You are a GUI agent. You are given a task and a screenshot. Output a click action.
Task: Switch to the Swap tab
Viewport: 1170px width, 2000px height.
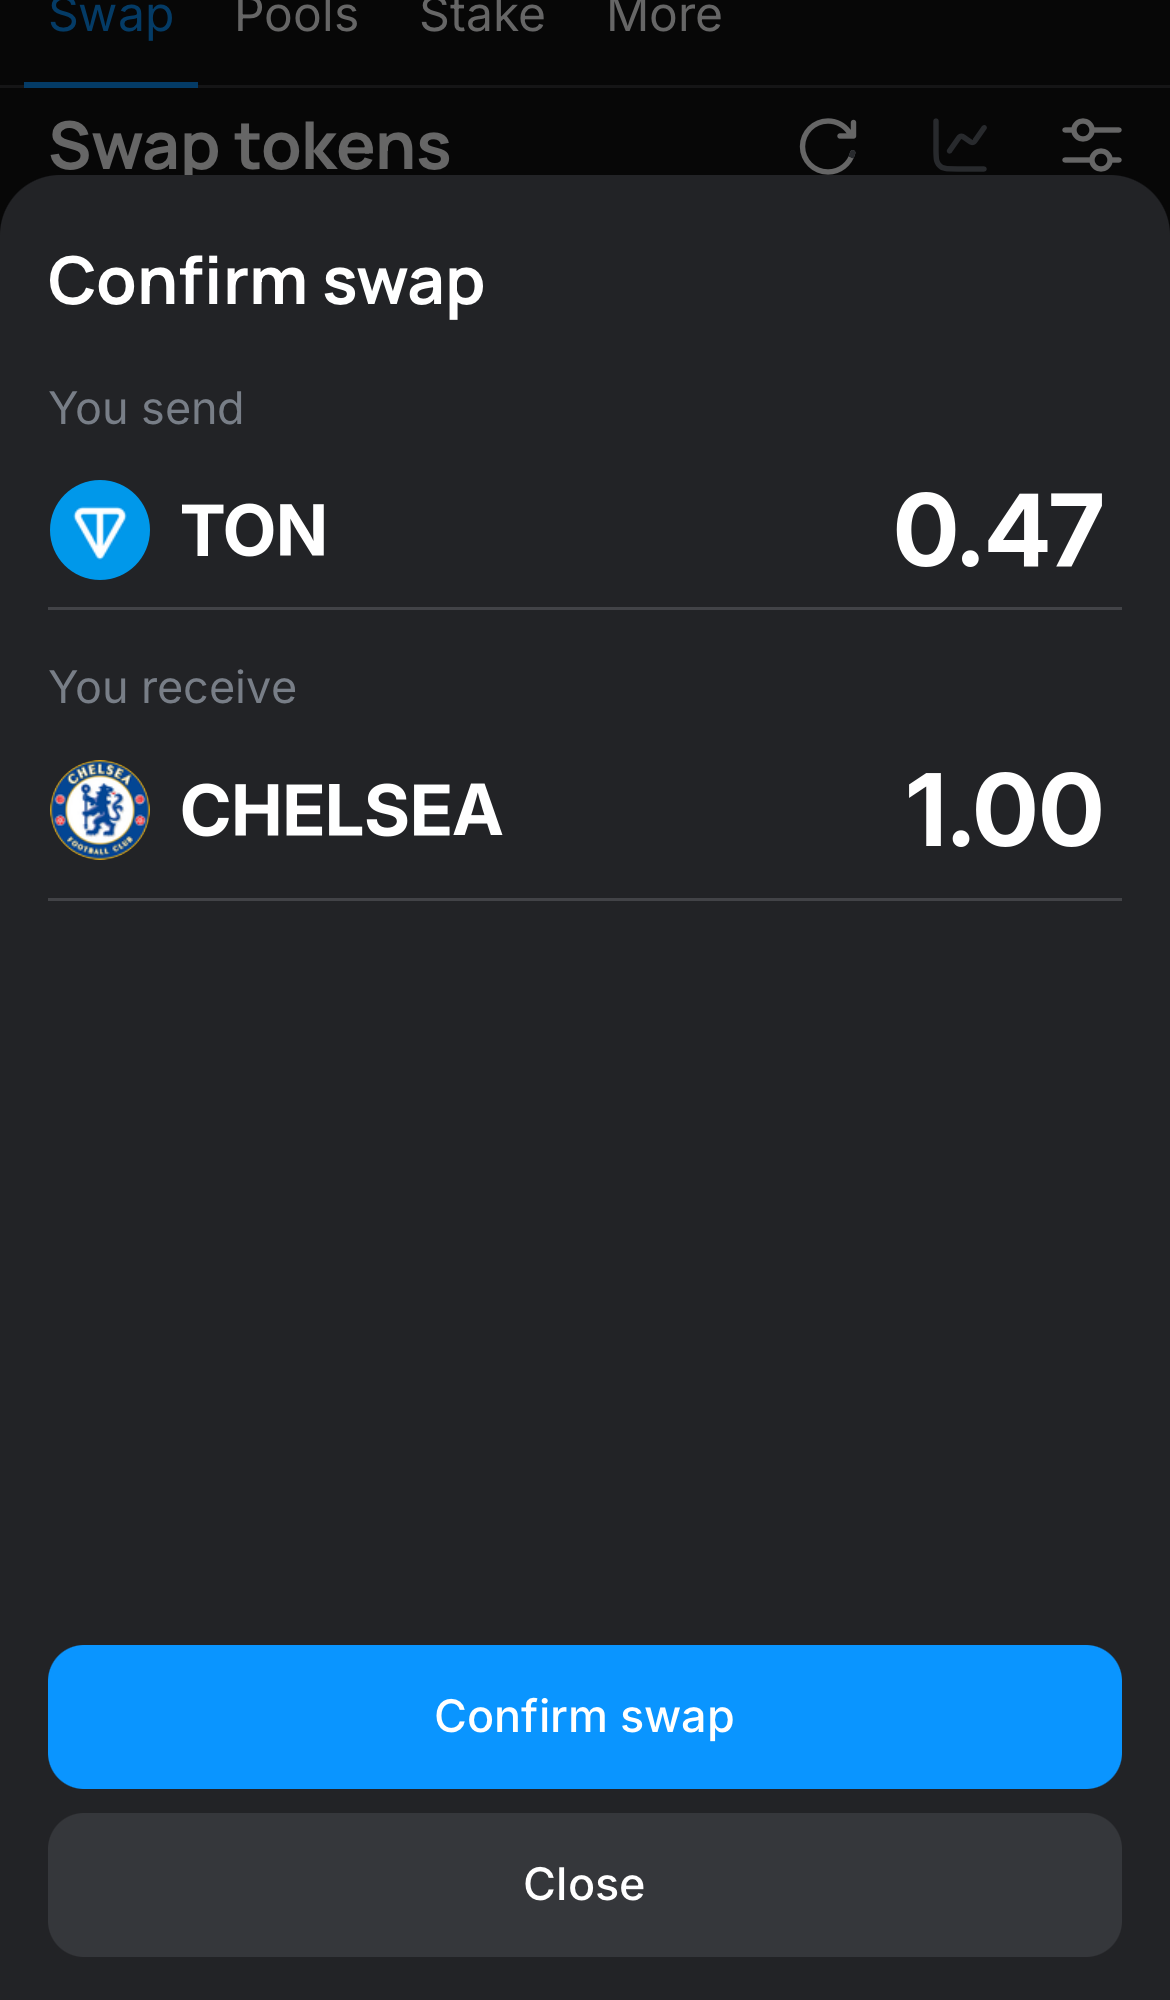(111, 17)
